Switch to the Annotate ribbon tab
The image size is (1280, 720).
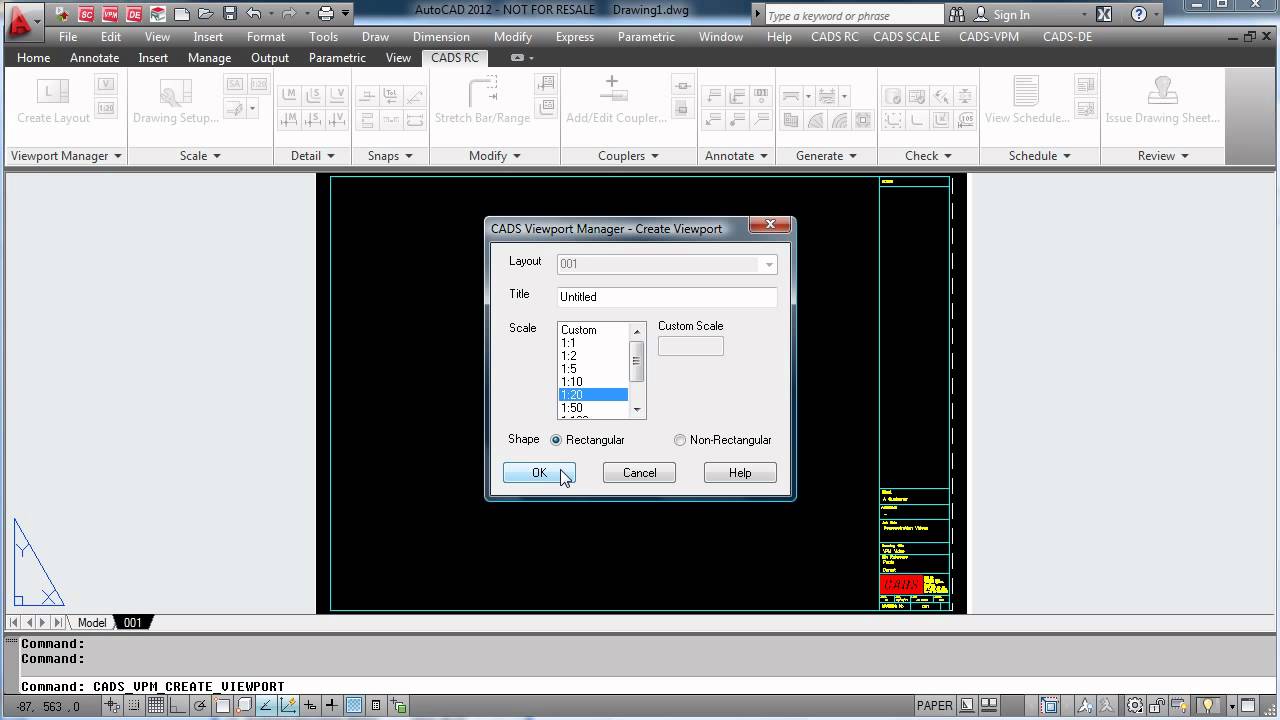pyautogui.click(x=94, y=58)
